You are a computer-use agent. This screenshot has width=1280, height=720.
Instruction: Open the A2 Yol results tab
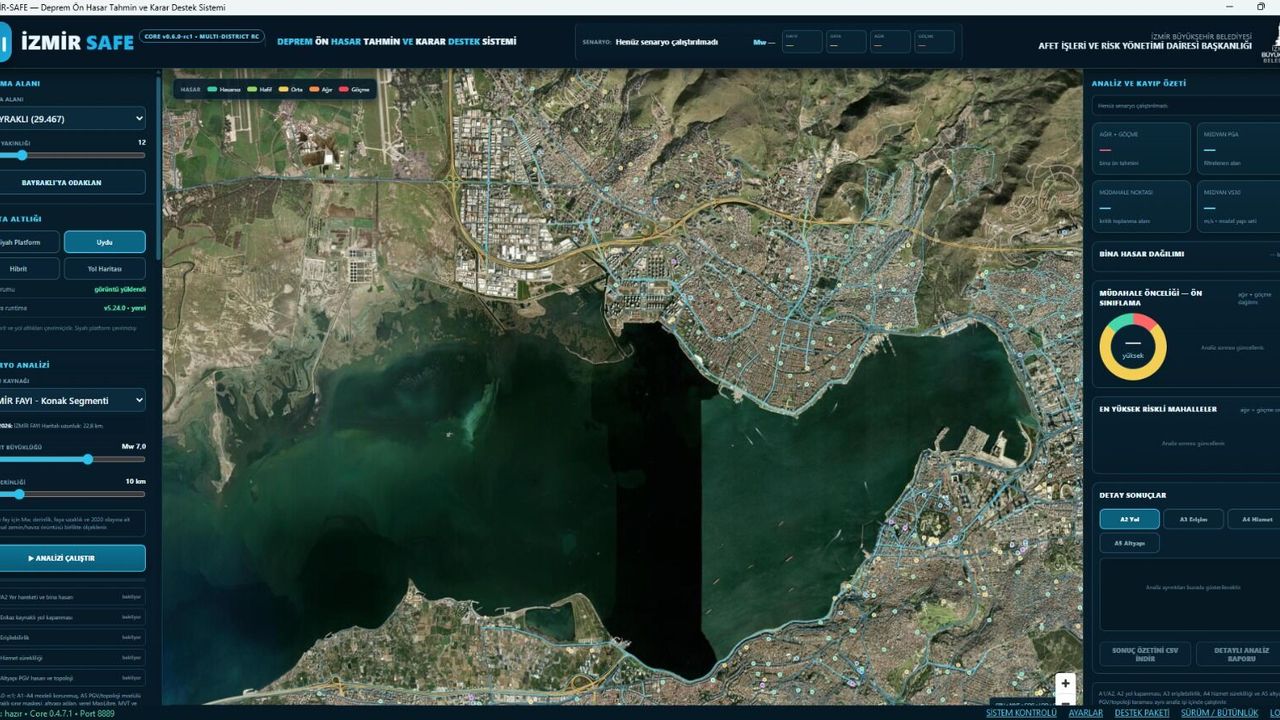click(x=1130, y=519)
